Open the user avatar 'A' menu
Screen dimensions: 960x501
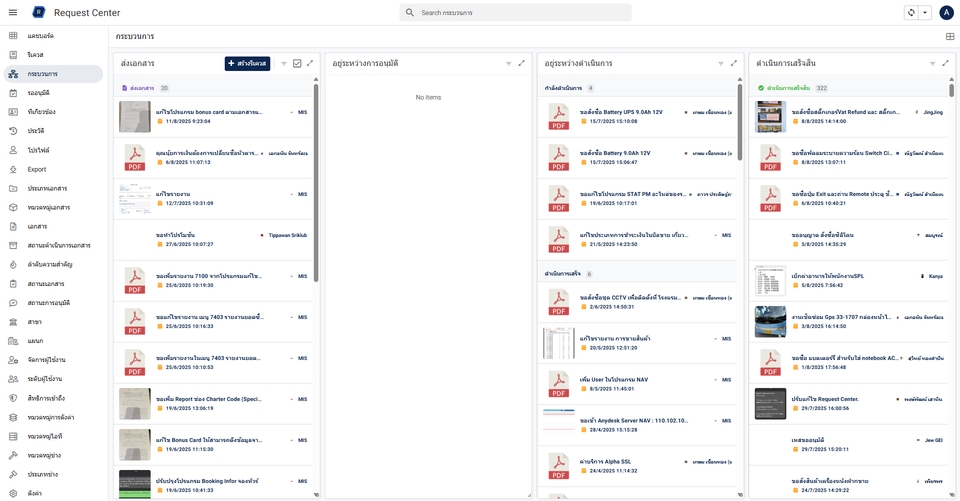pyautogui.click(x=946, y=13)
